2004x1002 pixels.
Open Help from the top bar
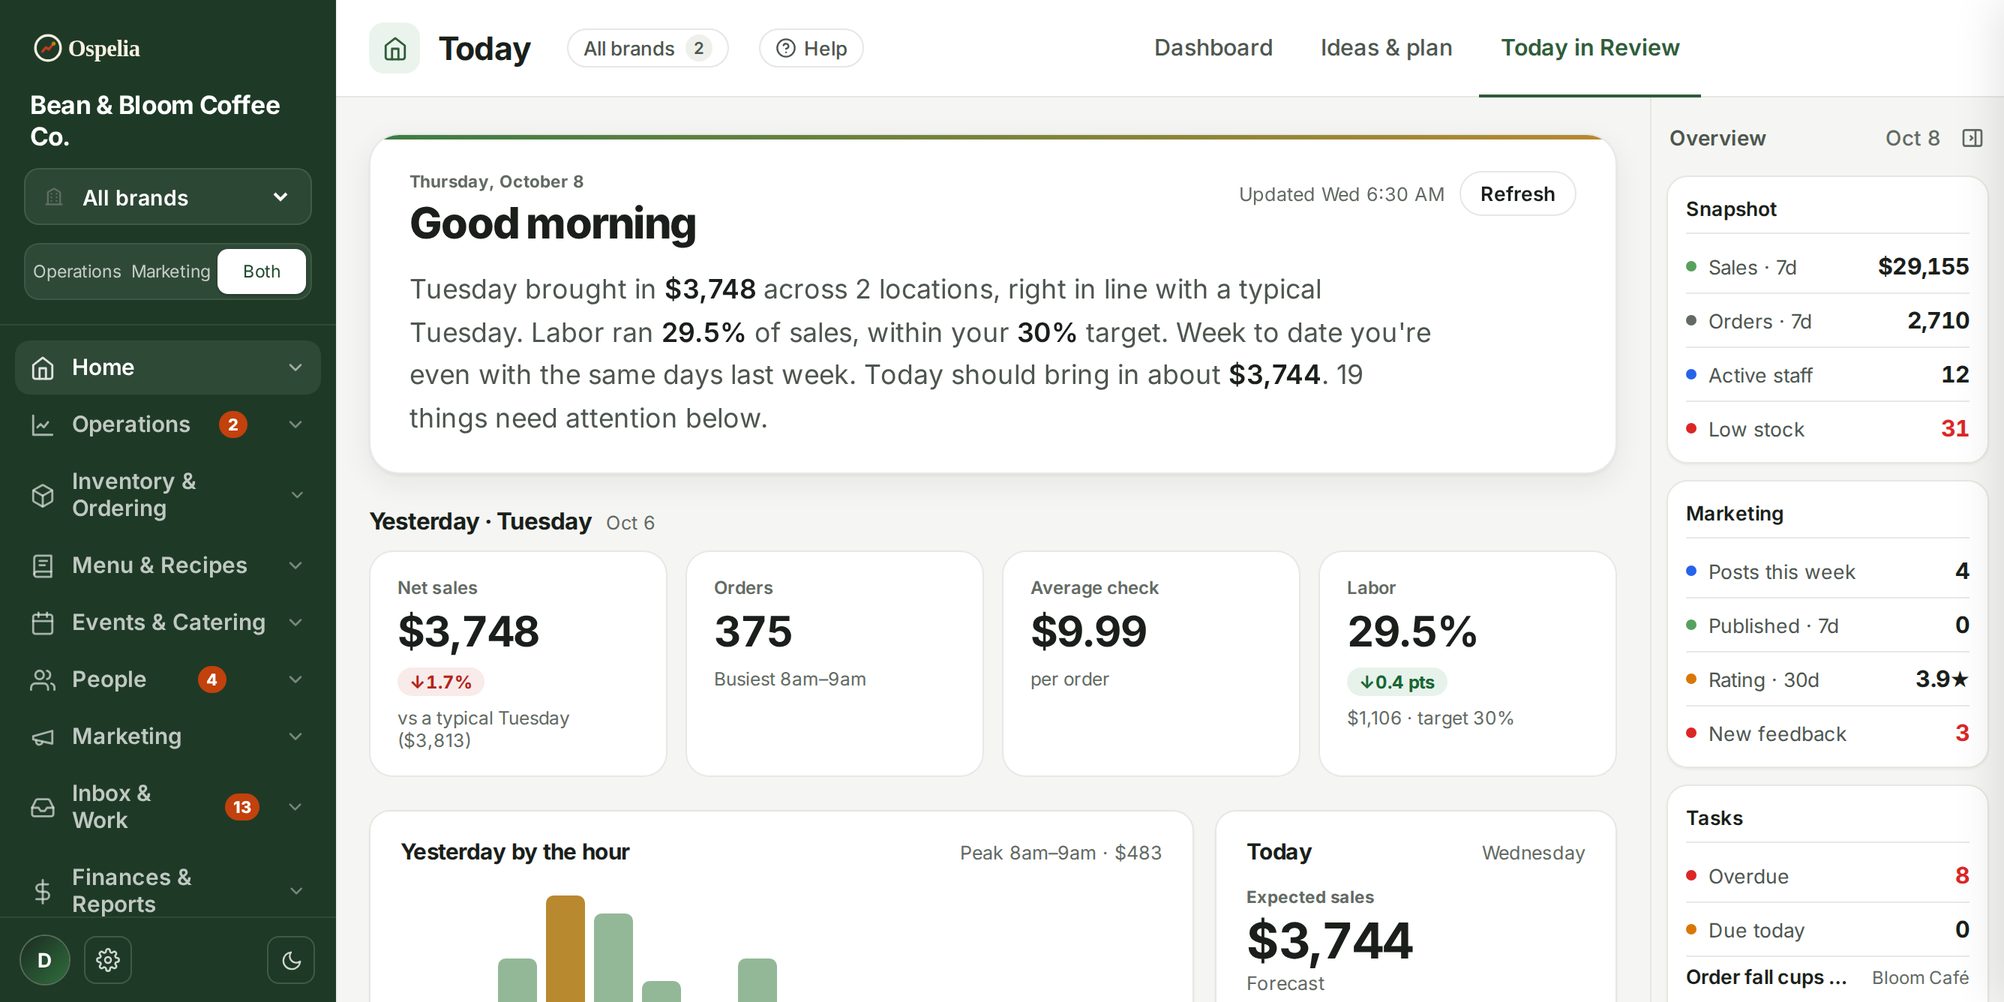click(811, 48)
